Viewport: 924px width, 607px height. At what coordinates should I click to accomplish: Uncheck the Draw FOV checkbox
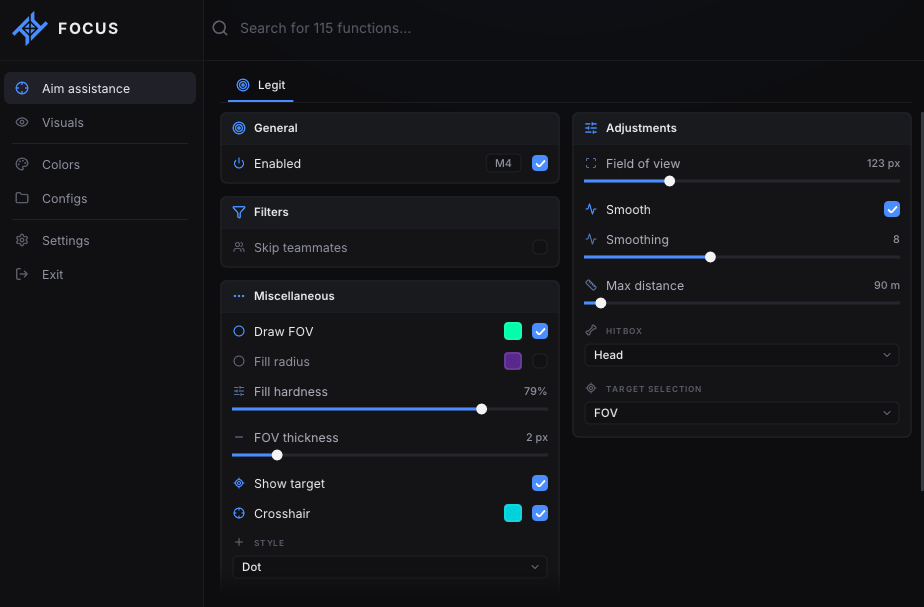540,331
